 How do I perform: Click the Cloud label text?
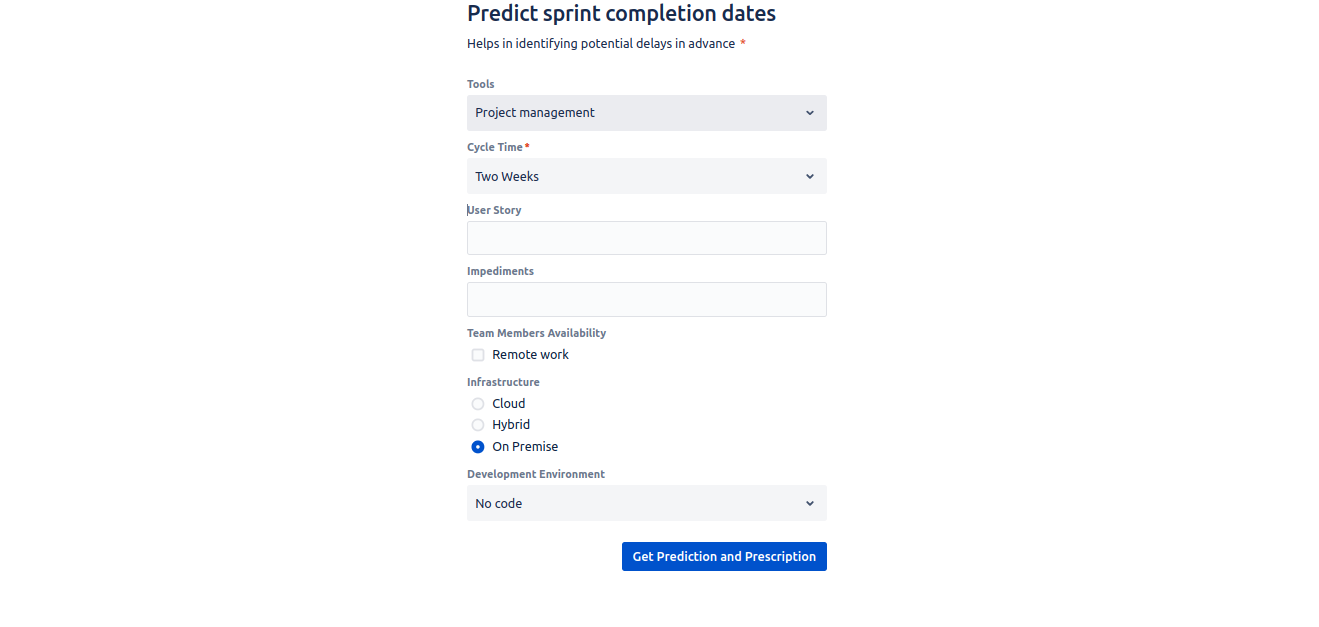pyautogui.click(x=508, y=404)
